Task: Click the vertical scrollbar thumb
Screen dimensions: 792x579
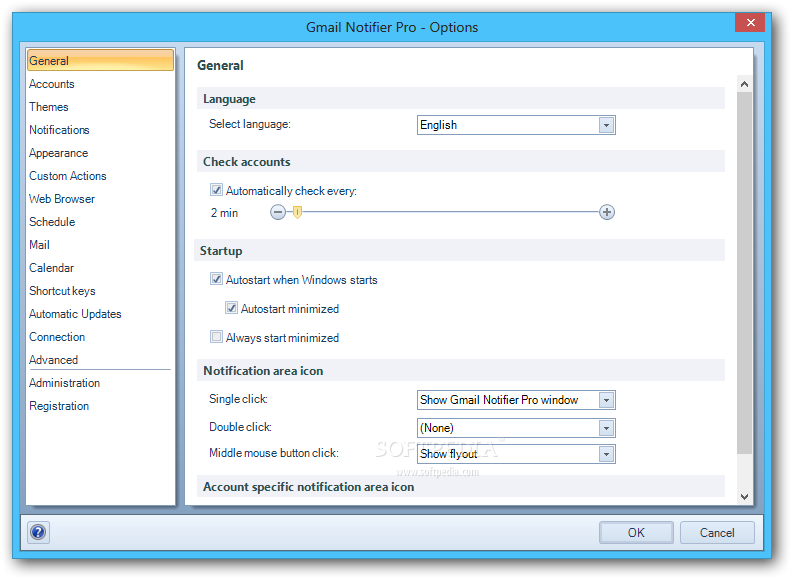Action: pos(744,273)
